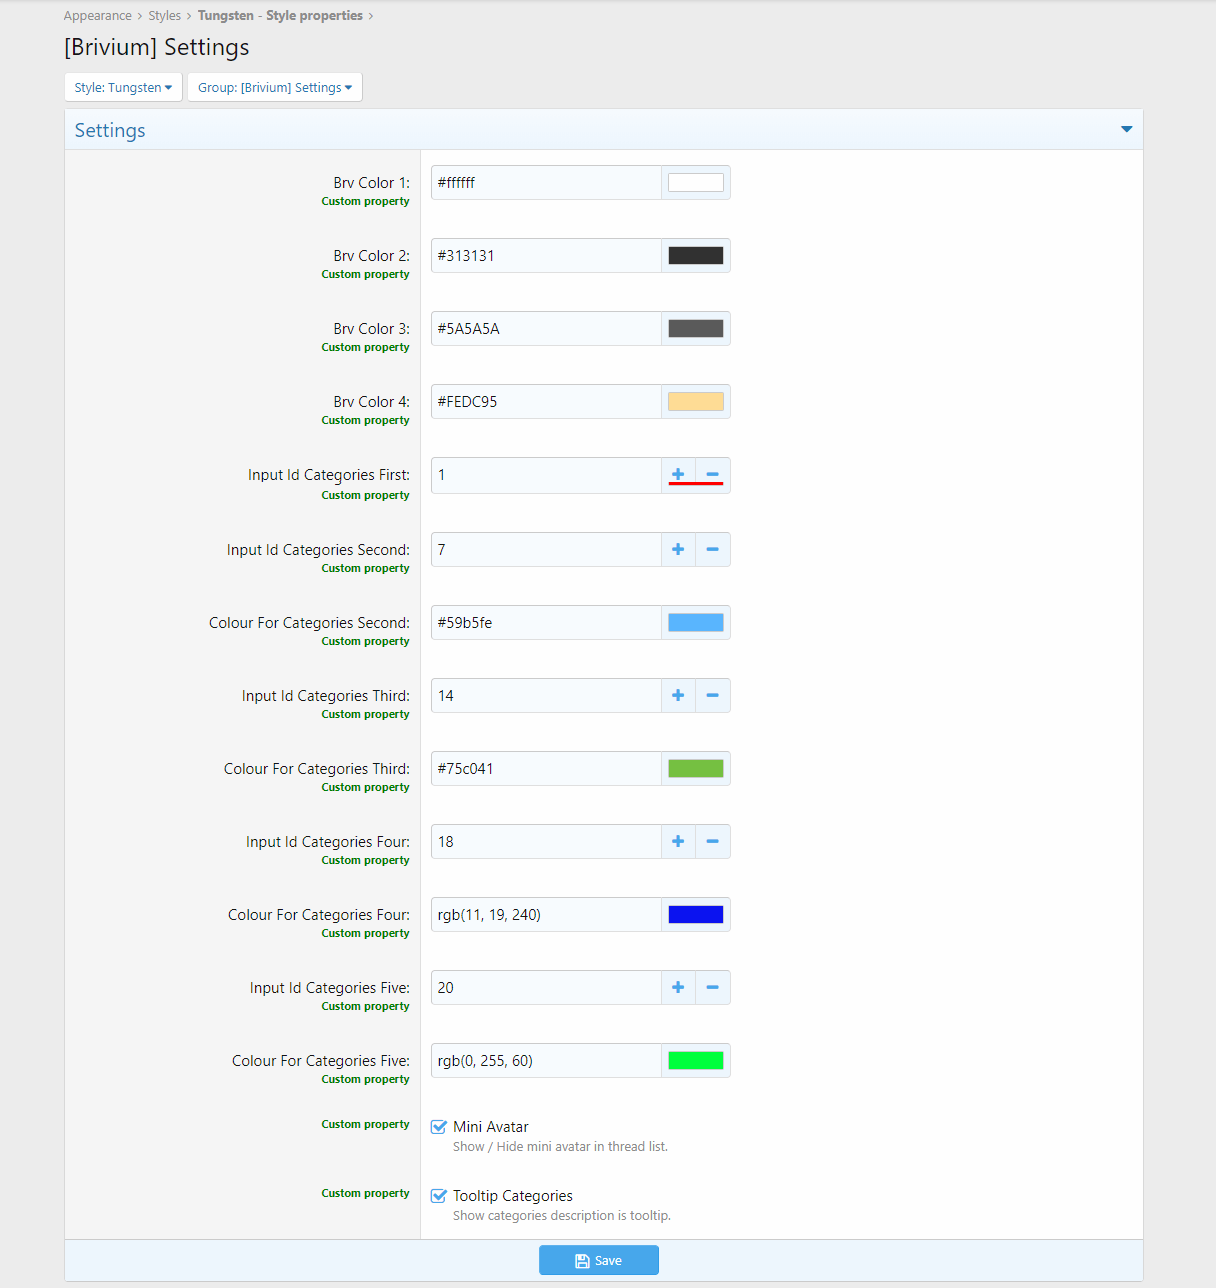Go to Appearance breadcrumb
The width and height of the screenshot is (1216, 1288).
click(98, 16)
